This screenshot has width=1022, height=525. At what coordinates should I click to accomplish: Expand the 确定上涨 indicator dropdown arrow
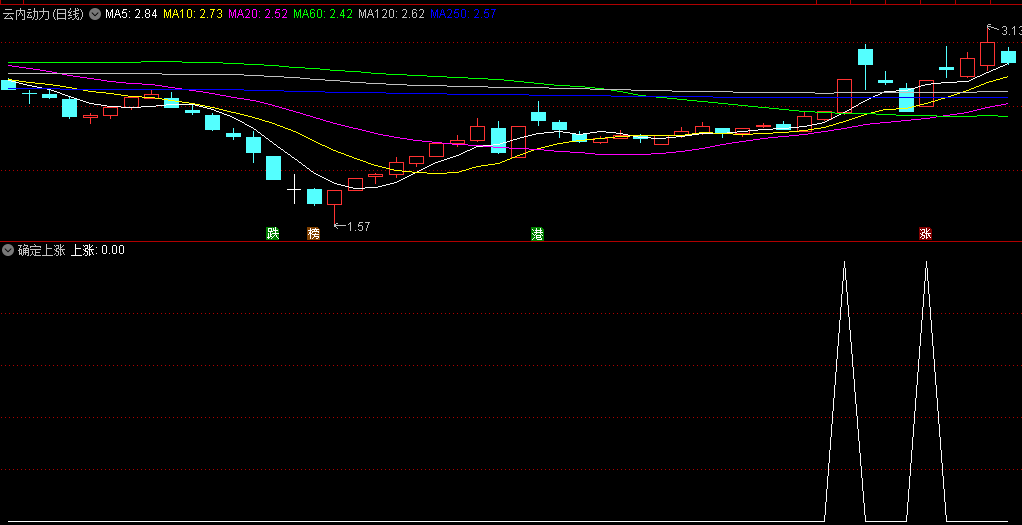8,250
